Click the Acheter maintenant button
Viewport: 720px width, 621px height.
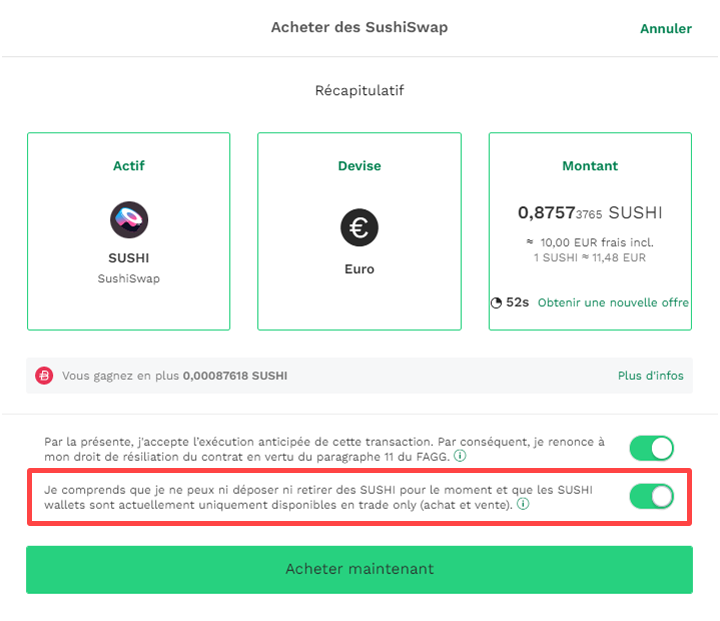(360, 570)
